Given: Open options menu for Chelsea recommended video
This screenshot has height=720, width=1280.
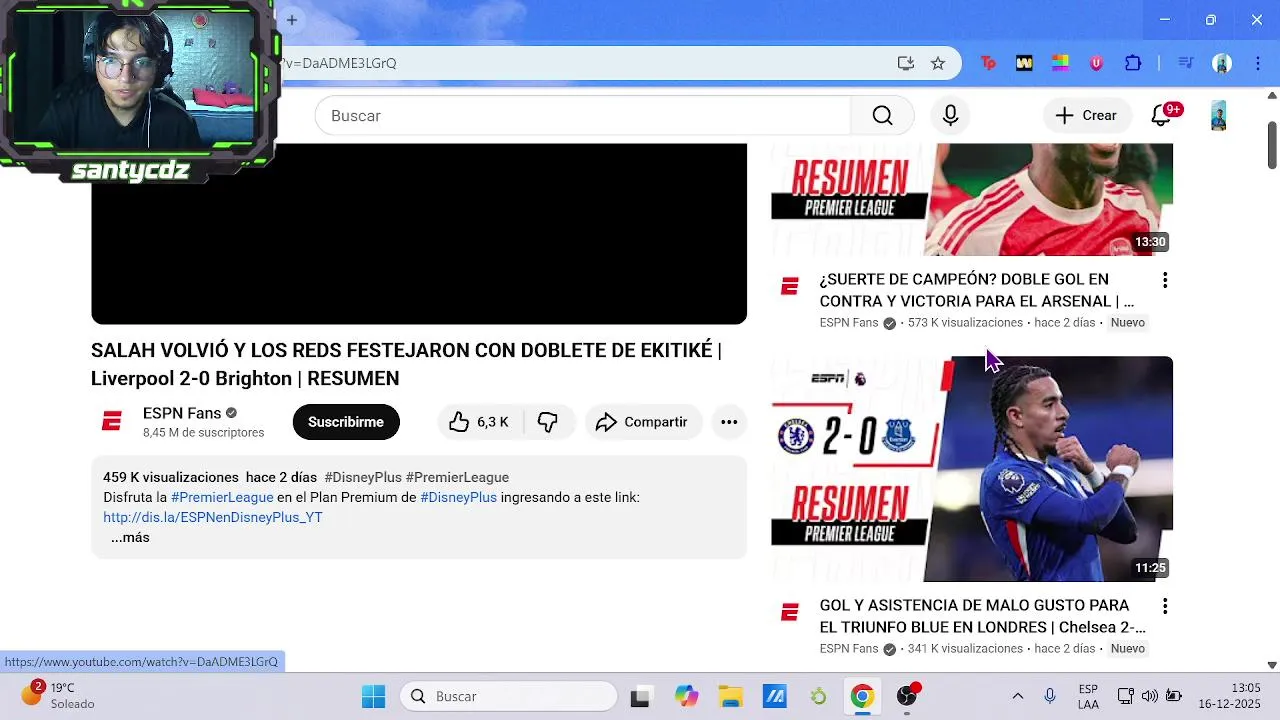Looking at the screenshot, I should click(x=1164, y=606).
